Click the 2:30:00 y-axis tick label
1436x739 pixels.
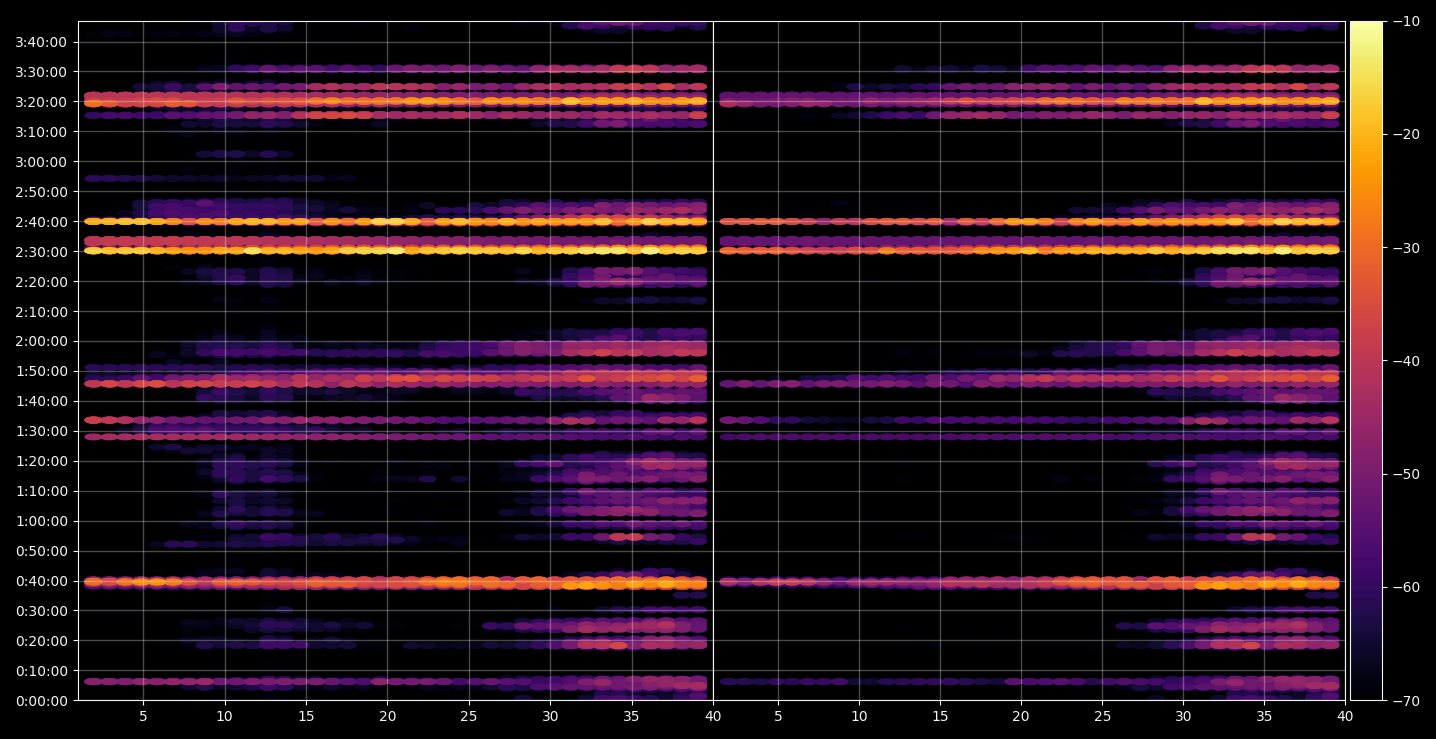click(41, 252)
